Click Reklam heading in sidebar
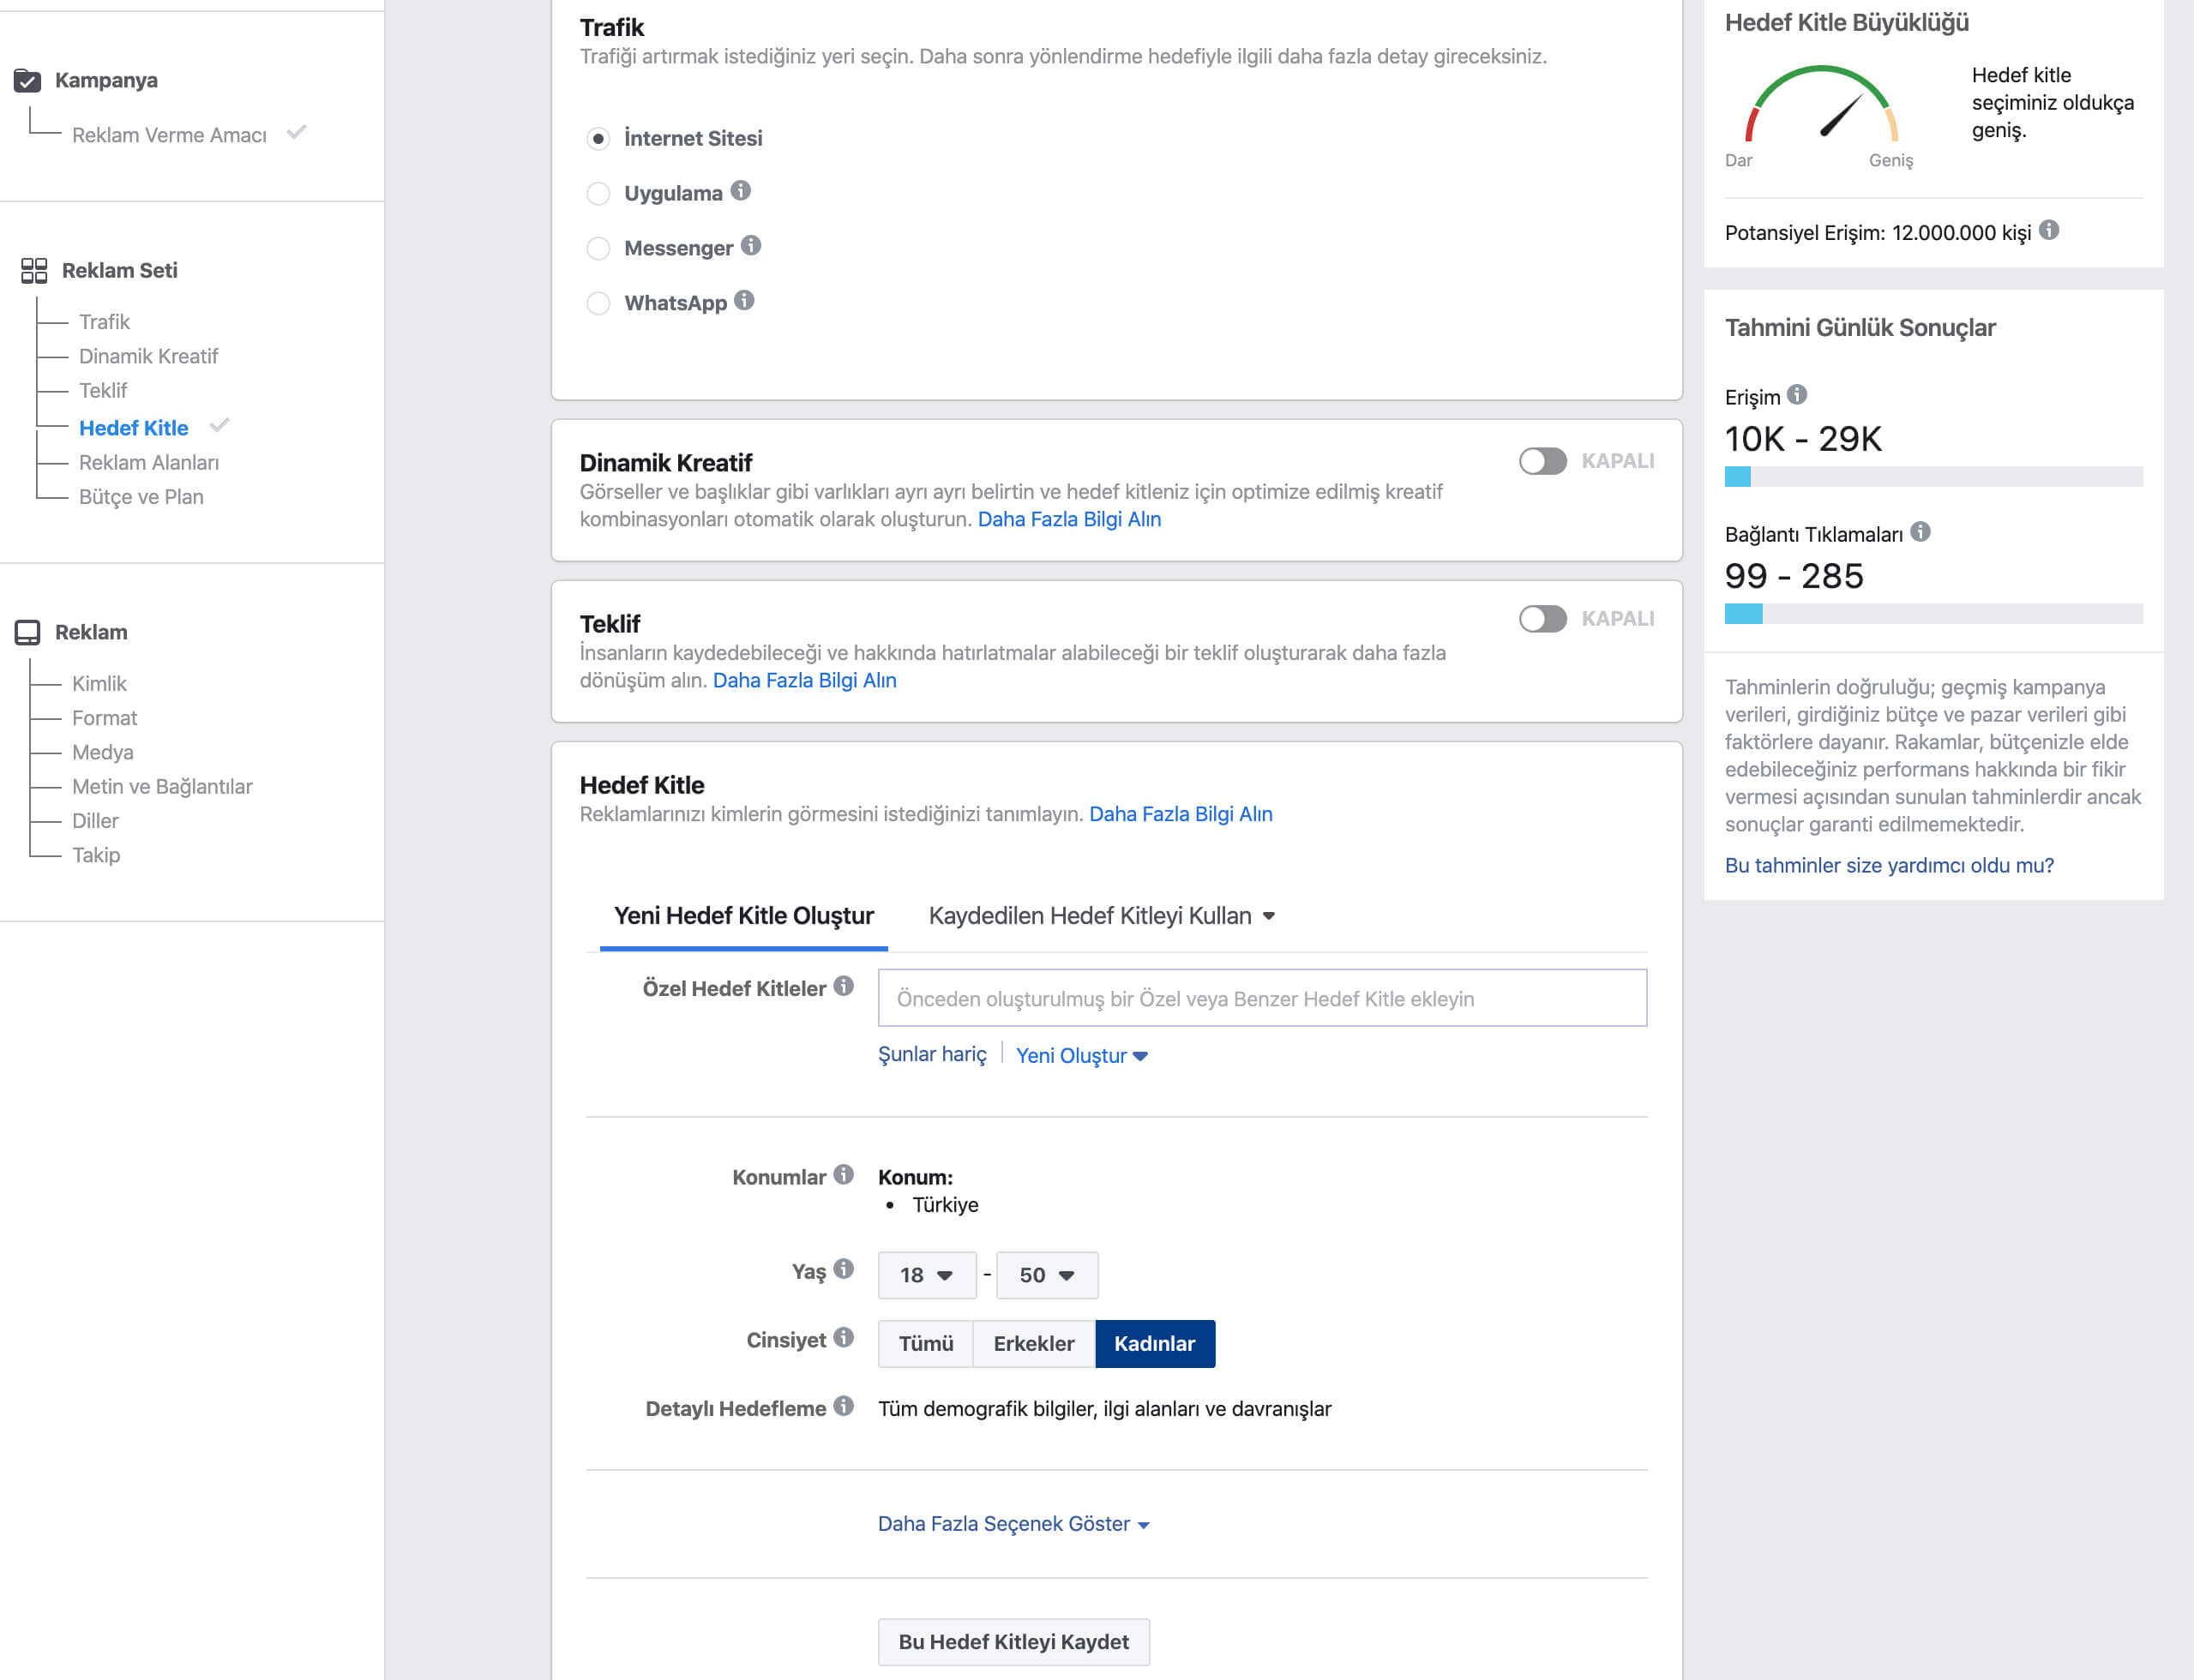The image size is (2194, 1680). pyautogui.click(x=91, y=632)
